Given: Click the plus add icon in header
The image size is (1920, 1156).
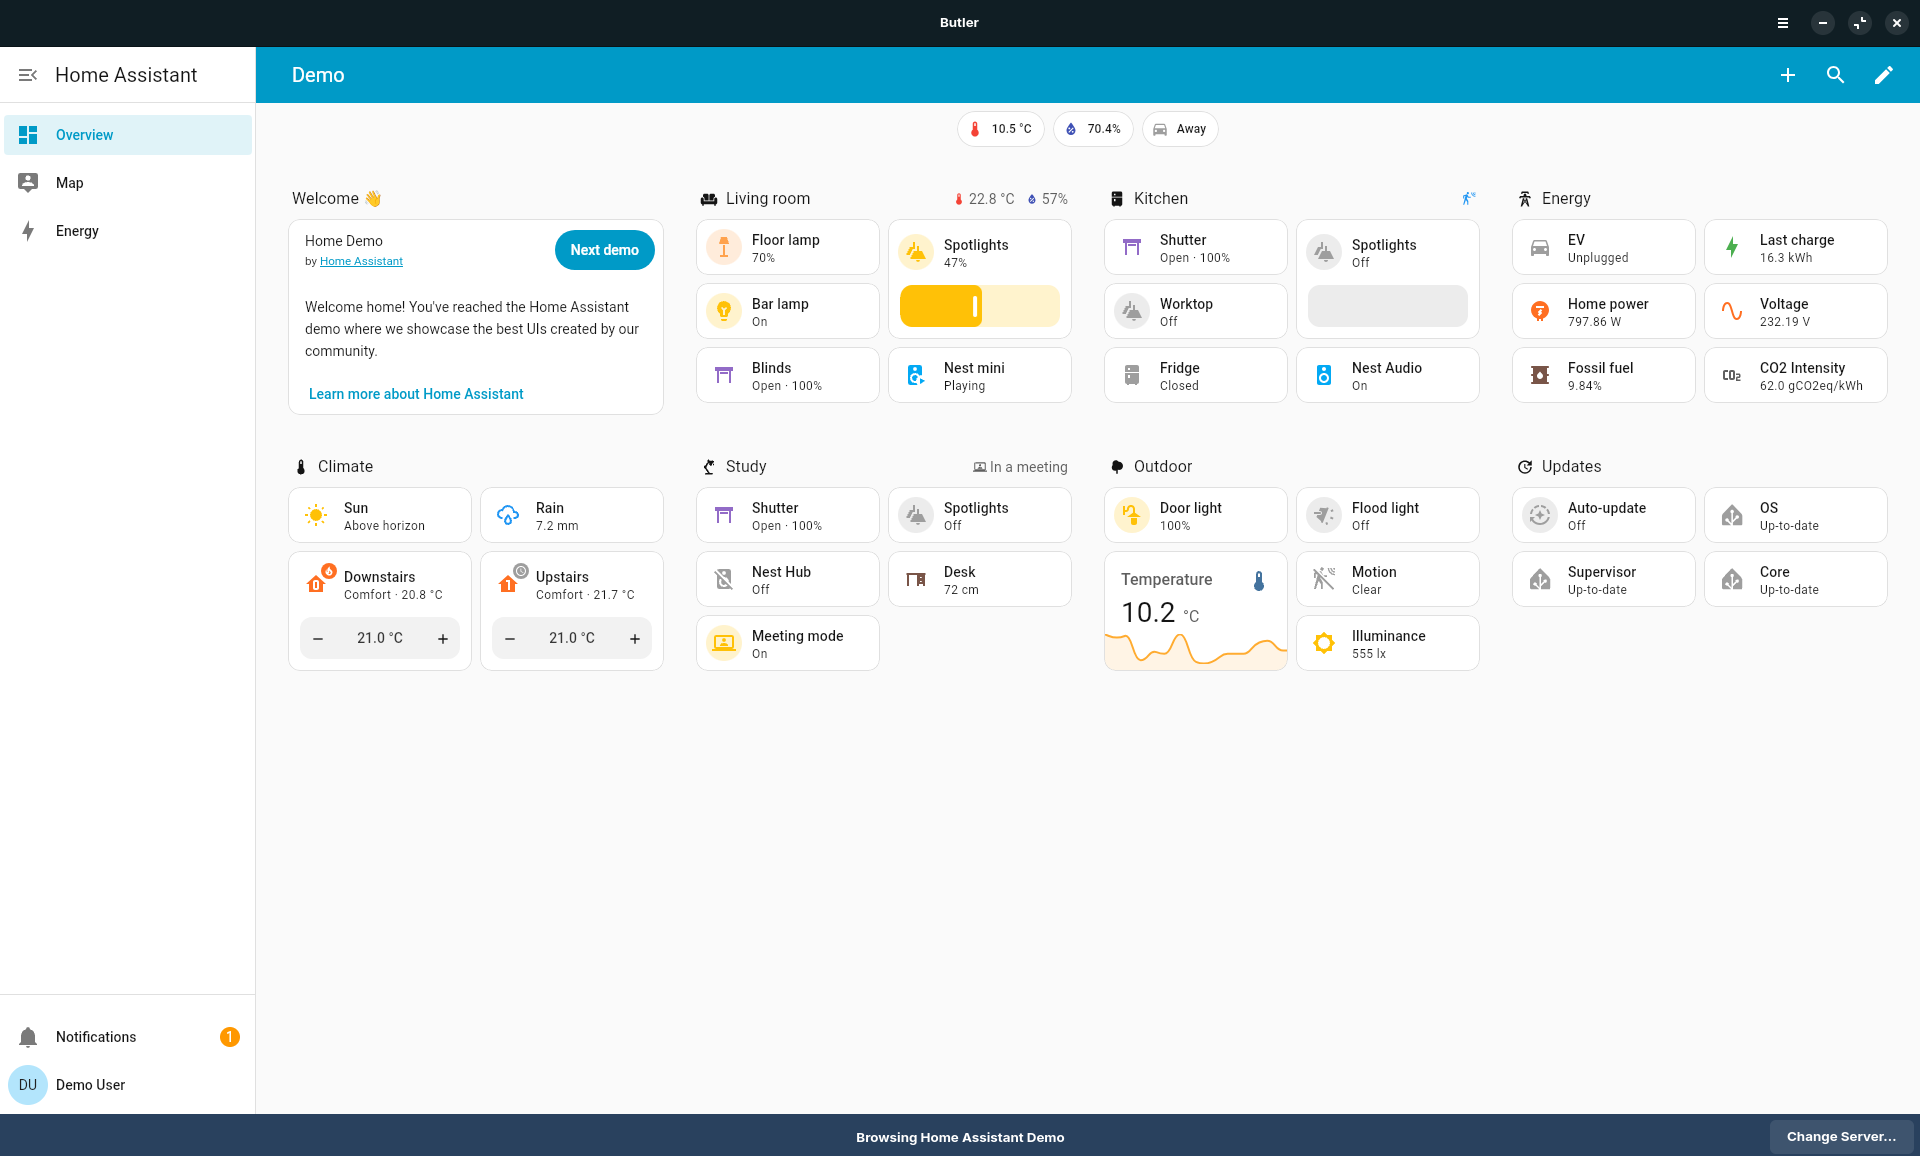Looking at the screenshot, I should 1788,75.
